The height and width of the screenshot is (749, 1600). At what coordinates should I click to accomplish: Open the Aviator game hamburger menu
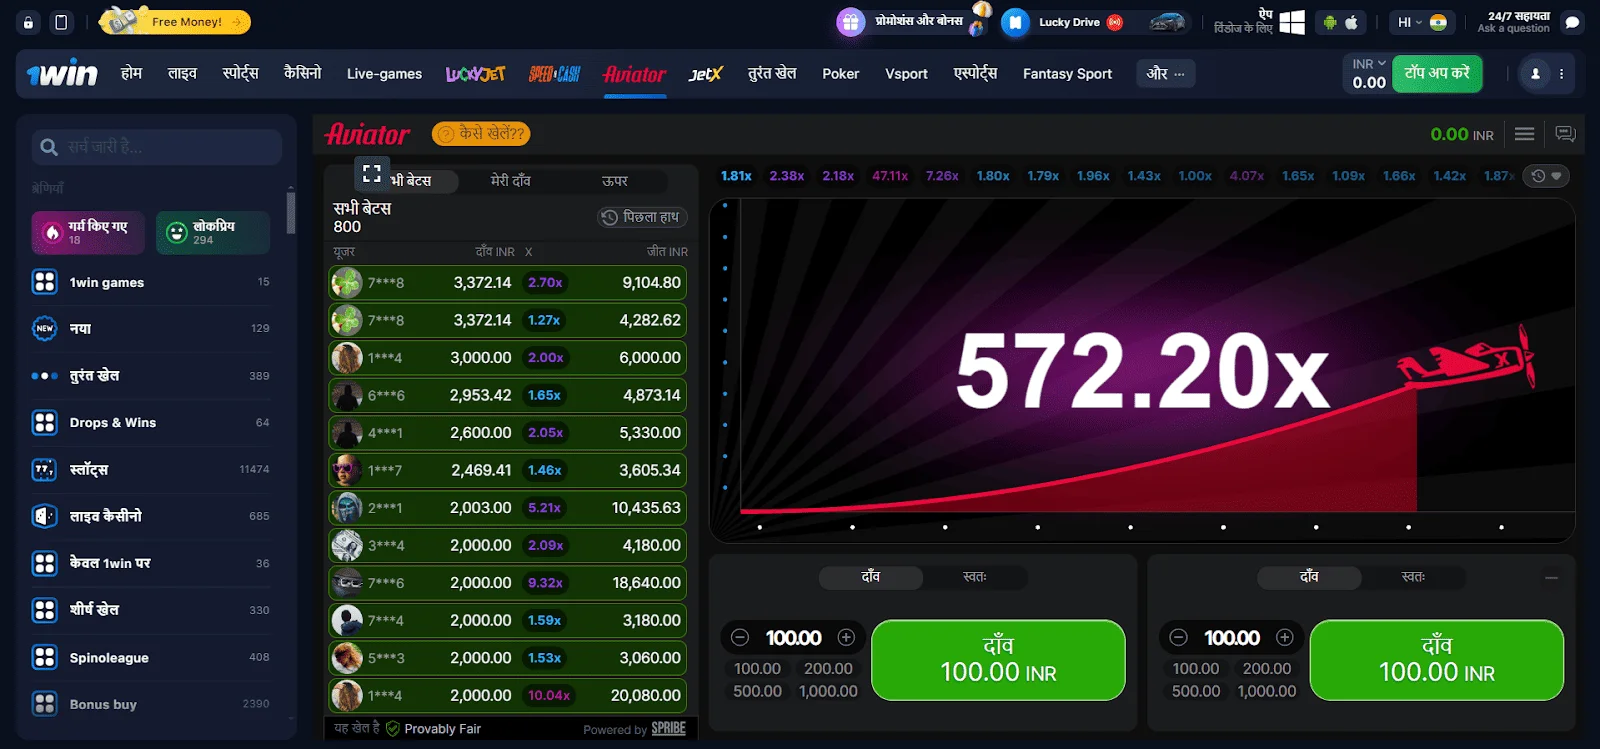pyautogui.click(x=1524, y=134)
